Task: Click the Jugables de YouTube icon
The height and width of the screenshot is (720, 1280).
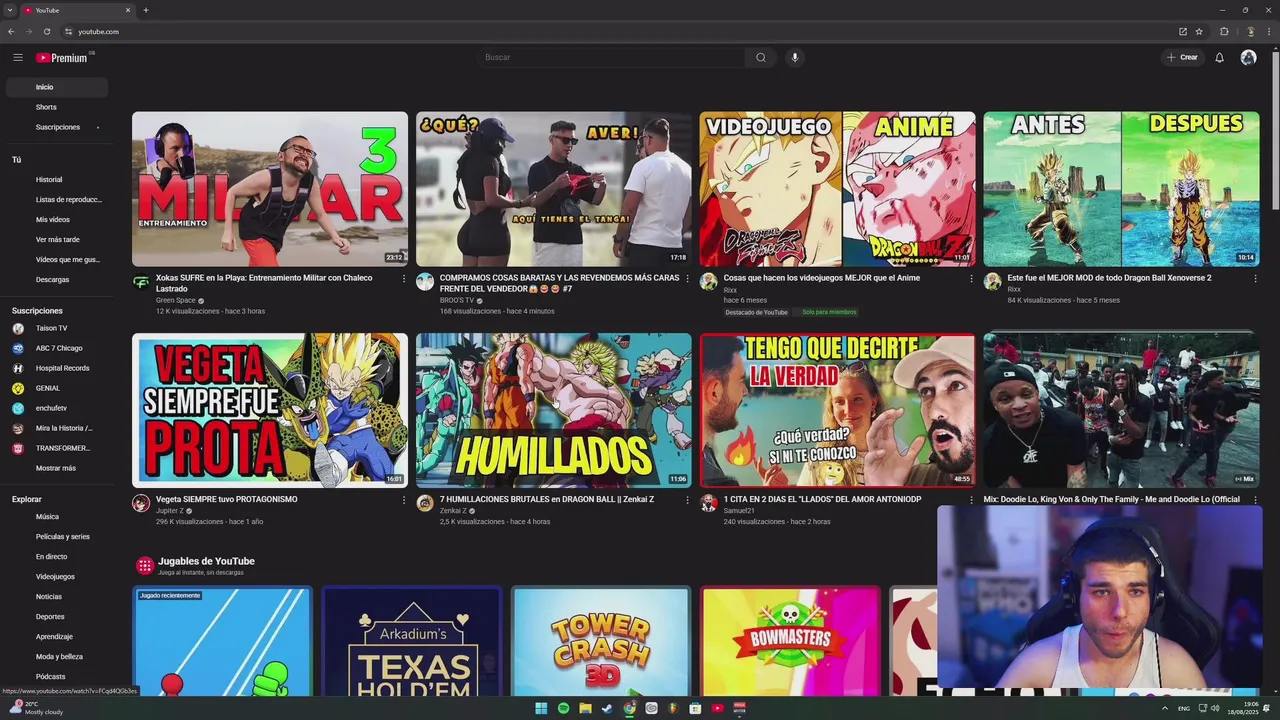Action: tap(145, 566)
